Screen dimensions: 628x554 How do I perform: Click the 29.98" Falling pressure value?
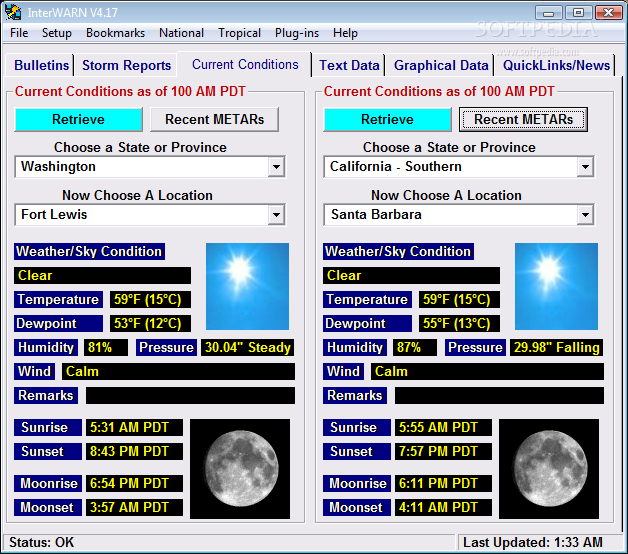click(557, 347)
